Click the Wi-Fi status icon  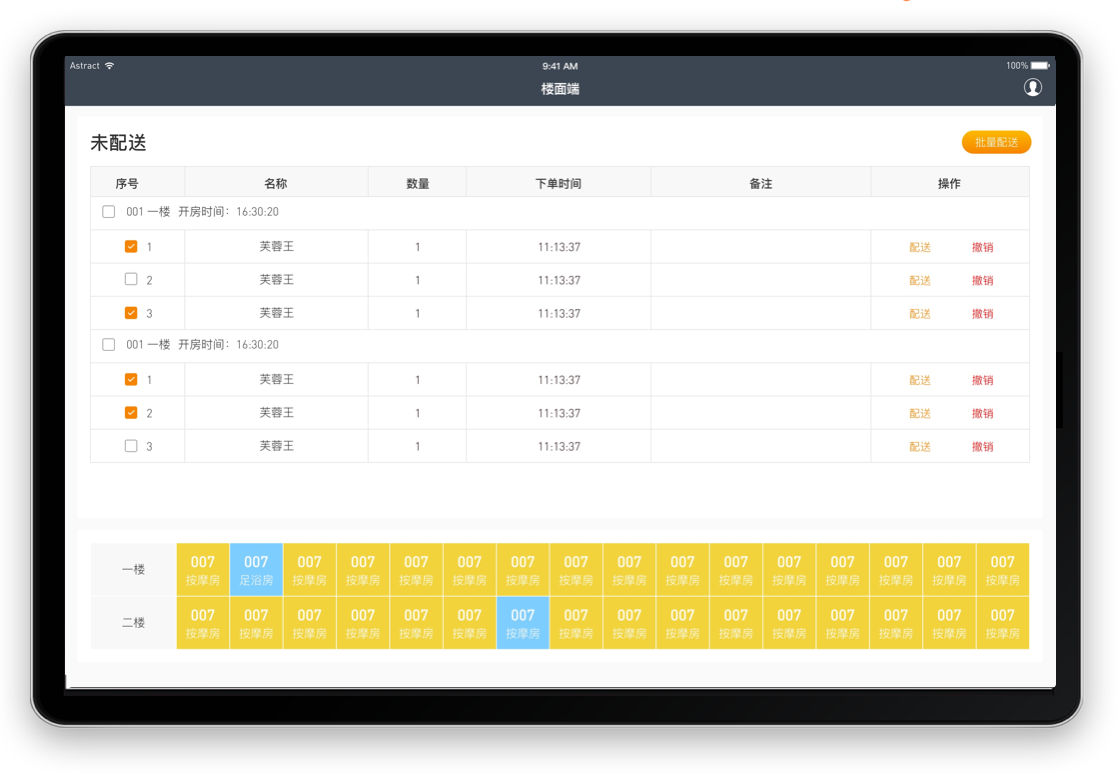coord(109,66)
